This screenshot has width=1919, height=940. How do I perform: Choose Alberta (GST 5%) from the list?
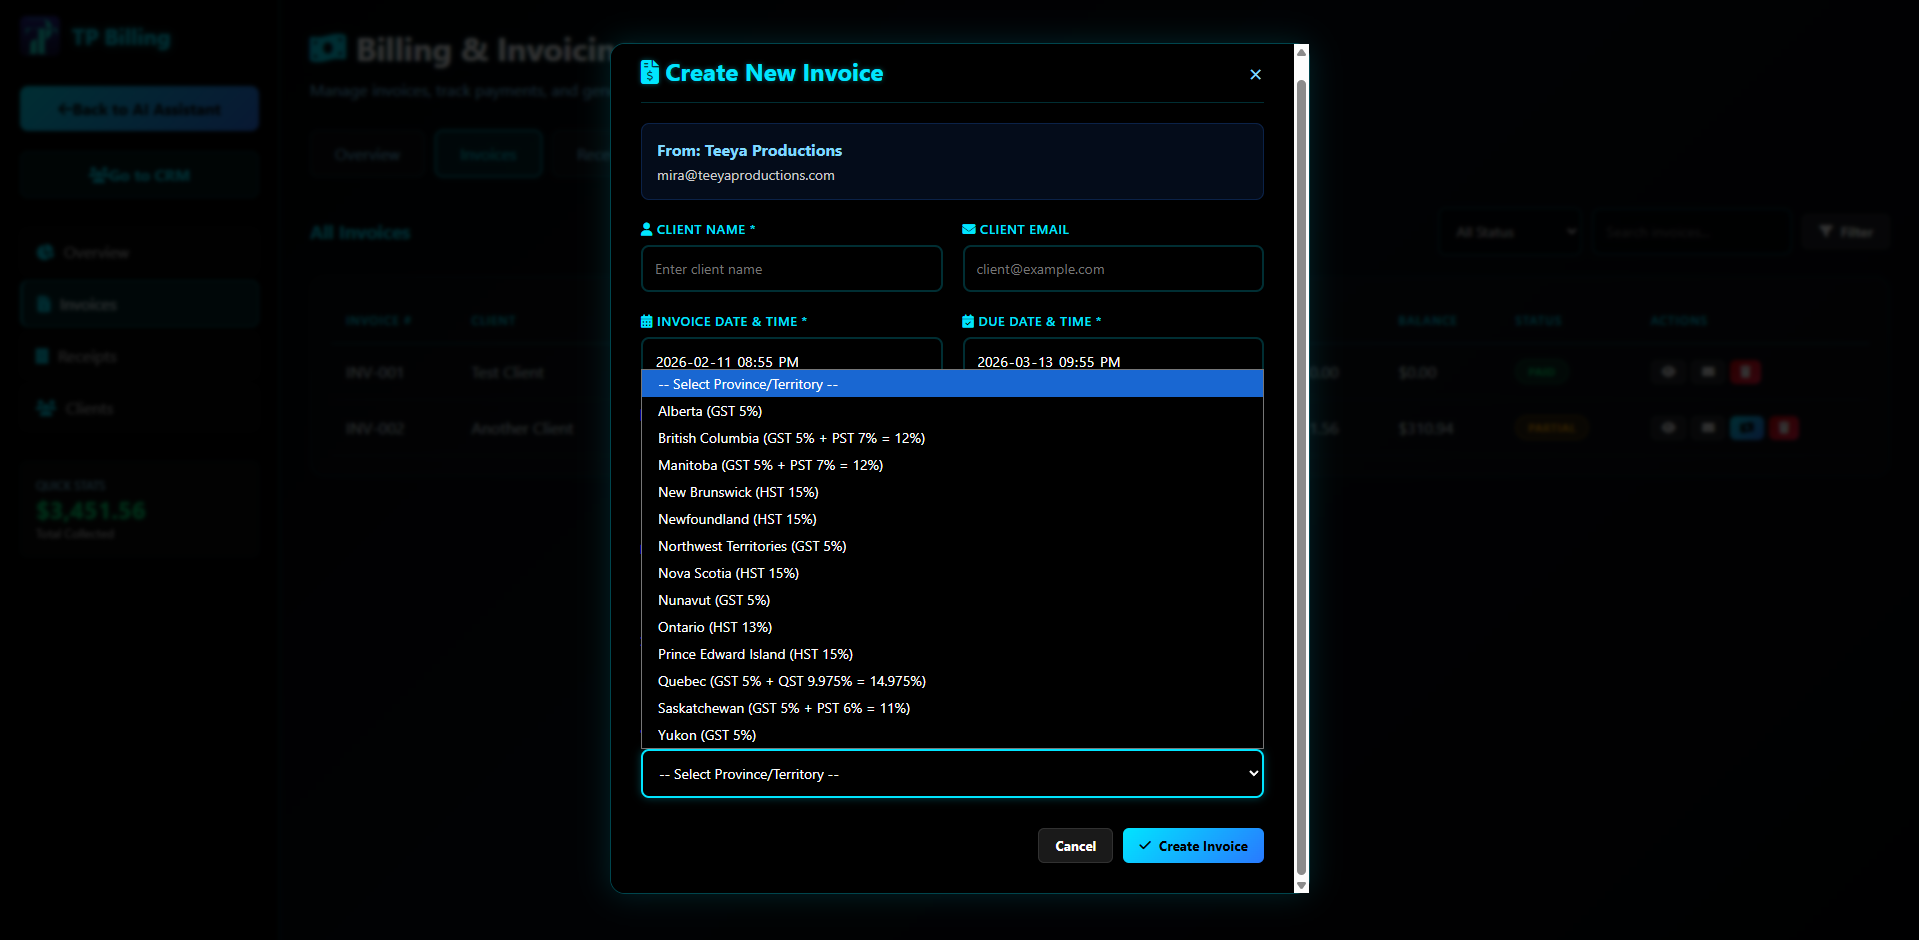710,411
